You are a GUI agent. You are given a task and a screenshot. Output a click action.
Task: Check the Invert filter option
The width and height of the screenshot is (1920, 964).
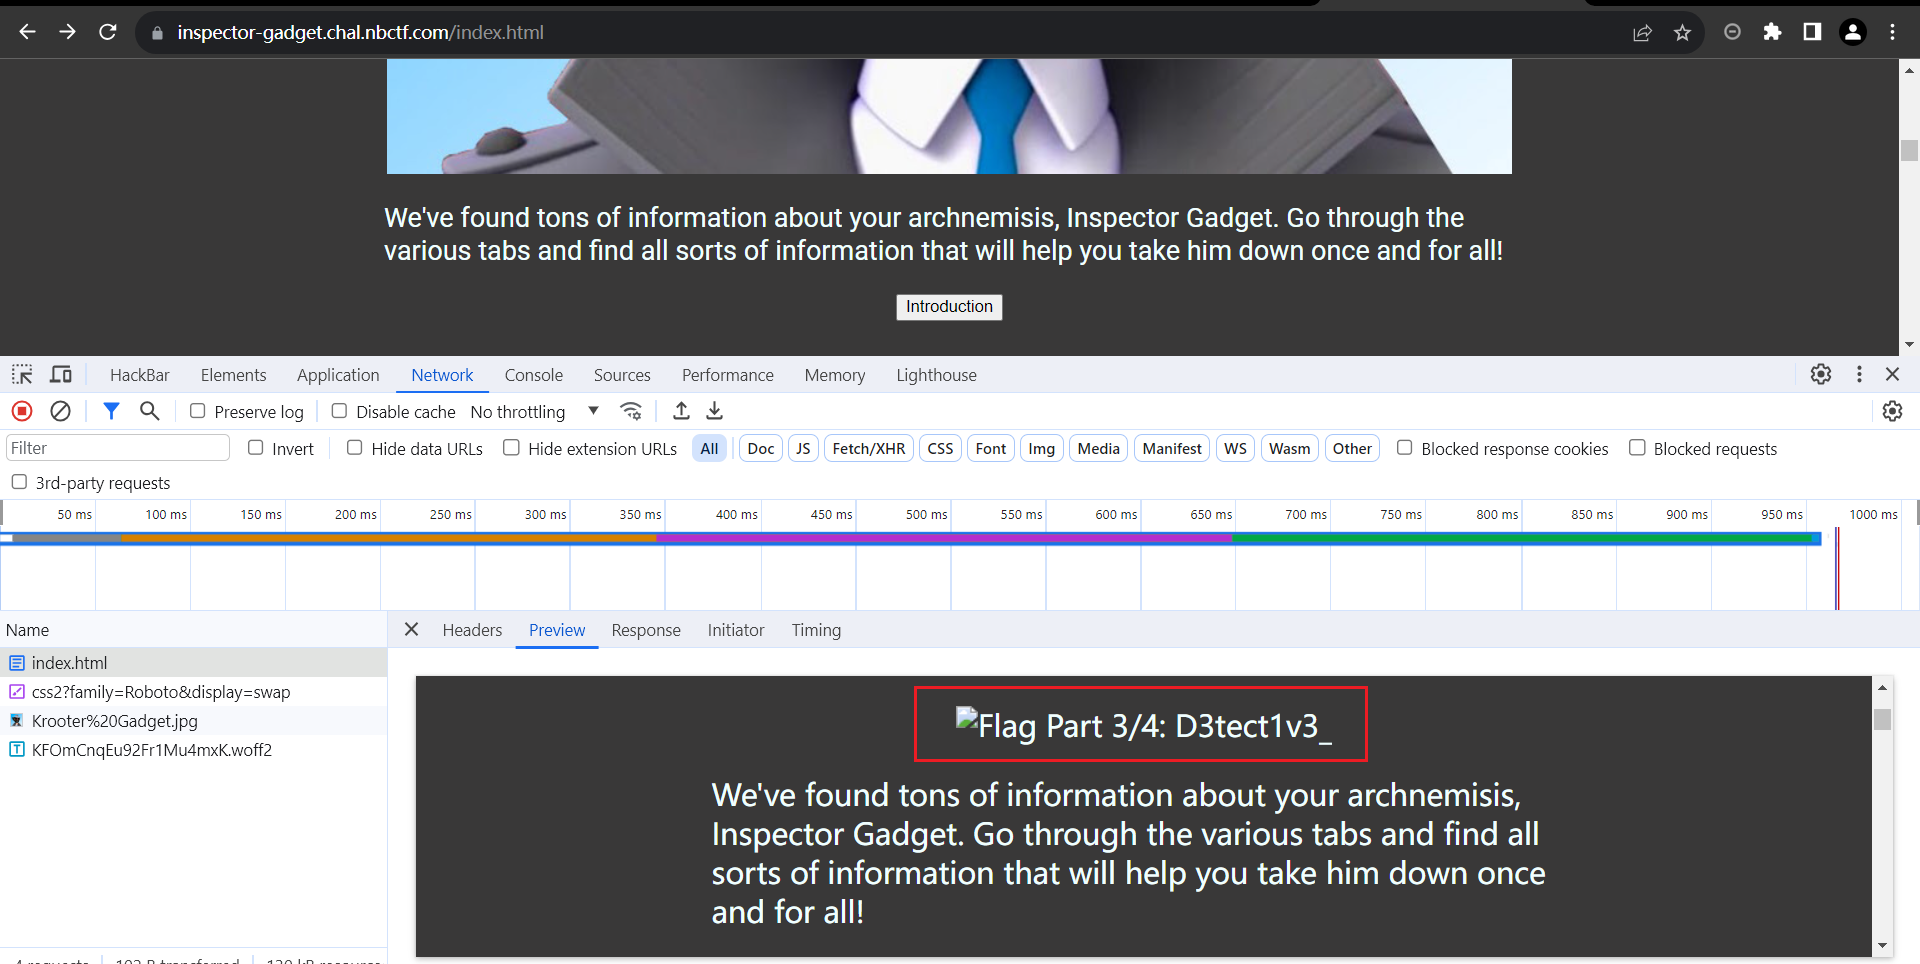256,448
